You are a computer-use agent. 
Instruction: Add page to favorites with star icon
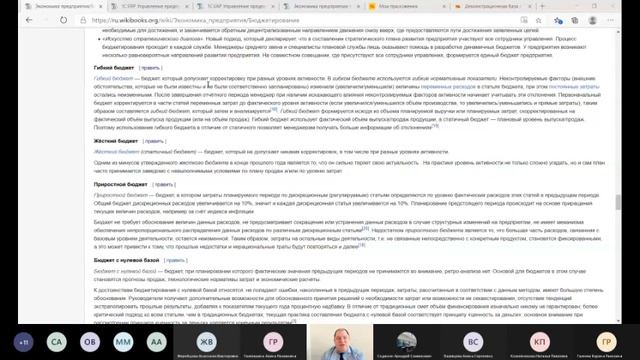(539, 20)
